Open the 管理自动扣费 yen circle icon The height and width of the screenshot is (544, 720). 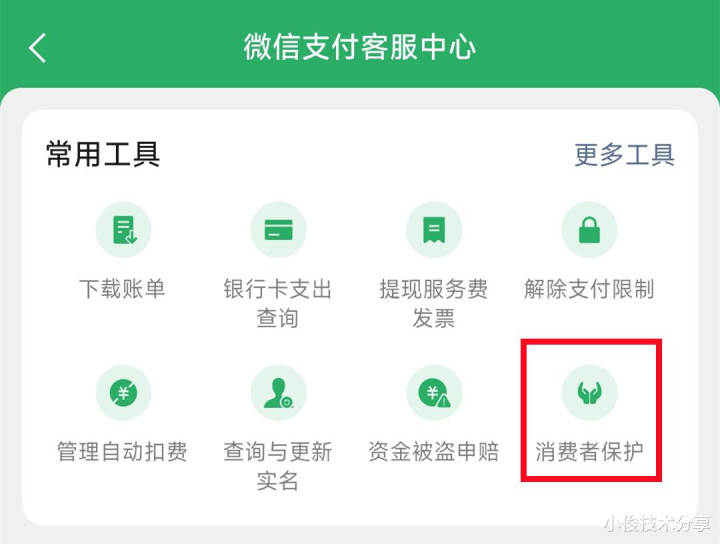pos(123,393)
